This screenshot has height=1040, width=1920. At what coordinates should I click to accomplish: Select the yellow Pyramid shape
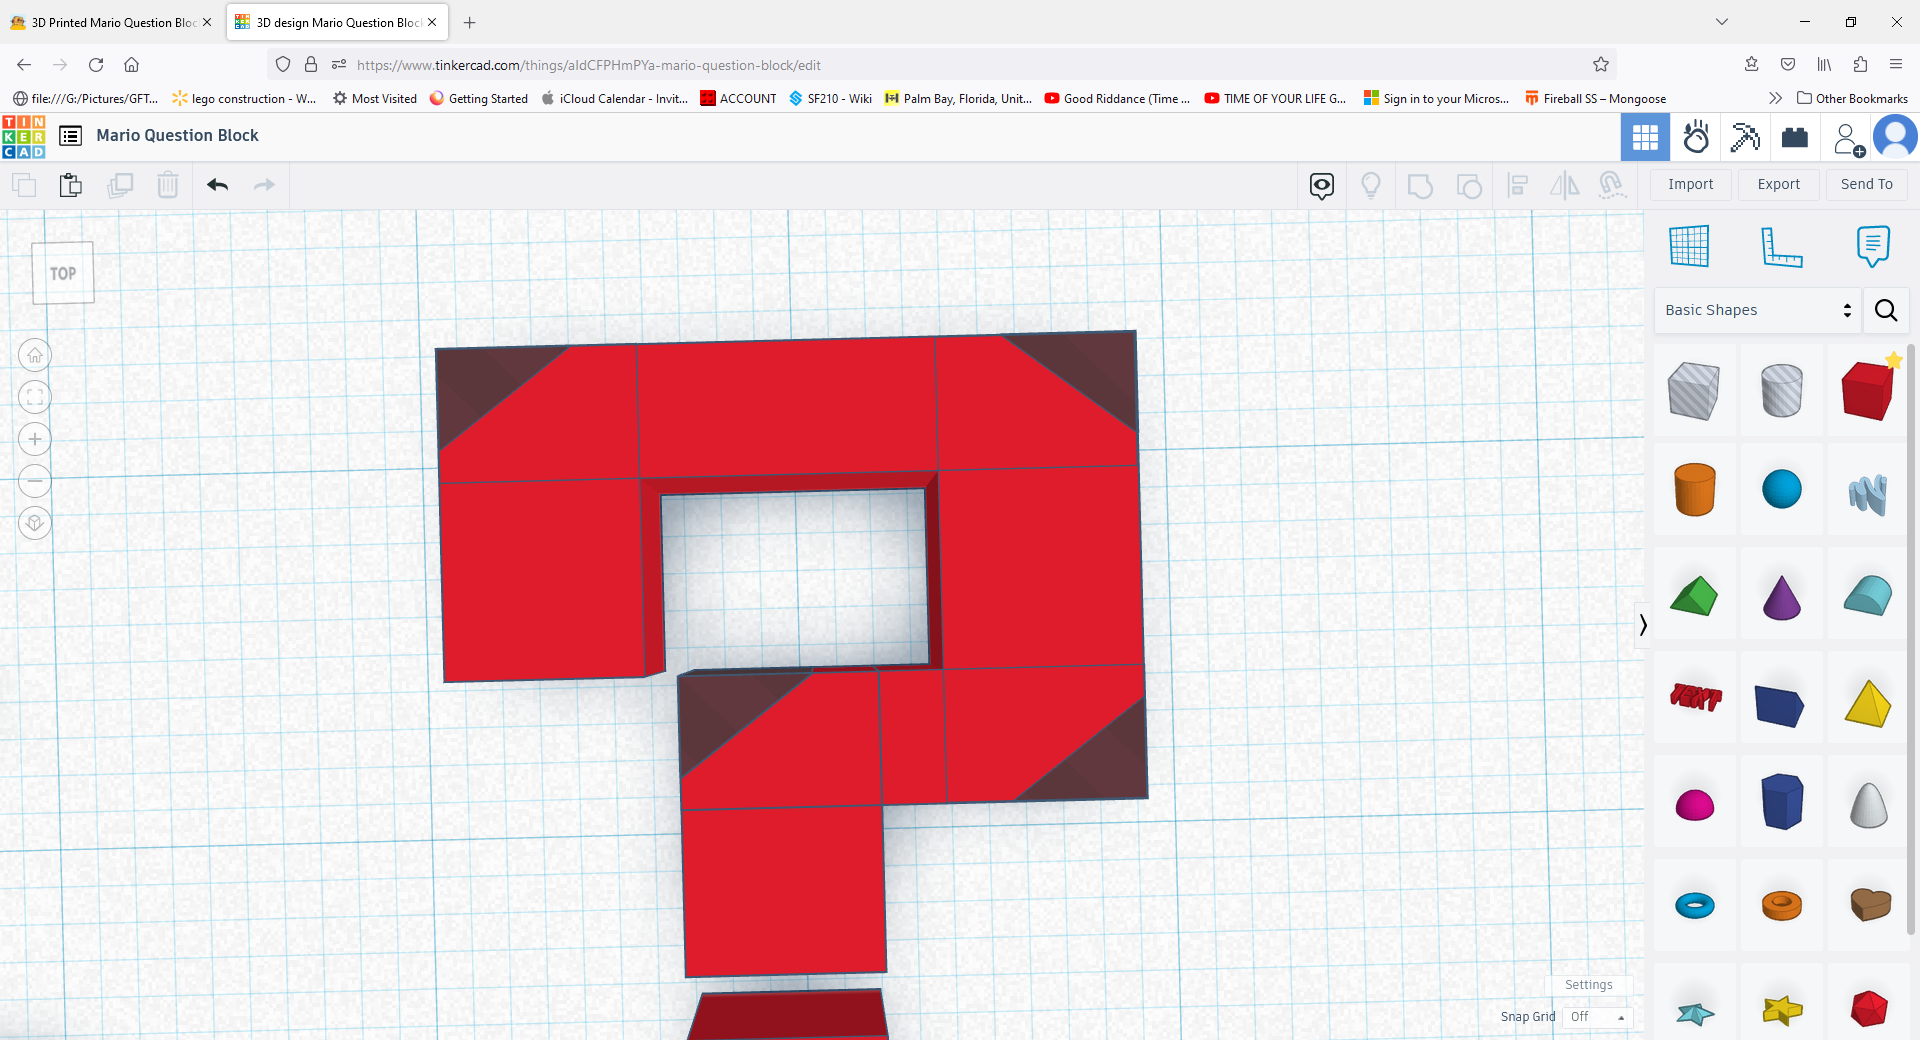(1868, 703)
